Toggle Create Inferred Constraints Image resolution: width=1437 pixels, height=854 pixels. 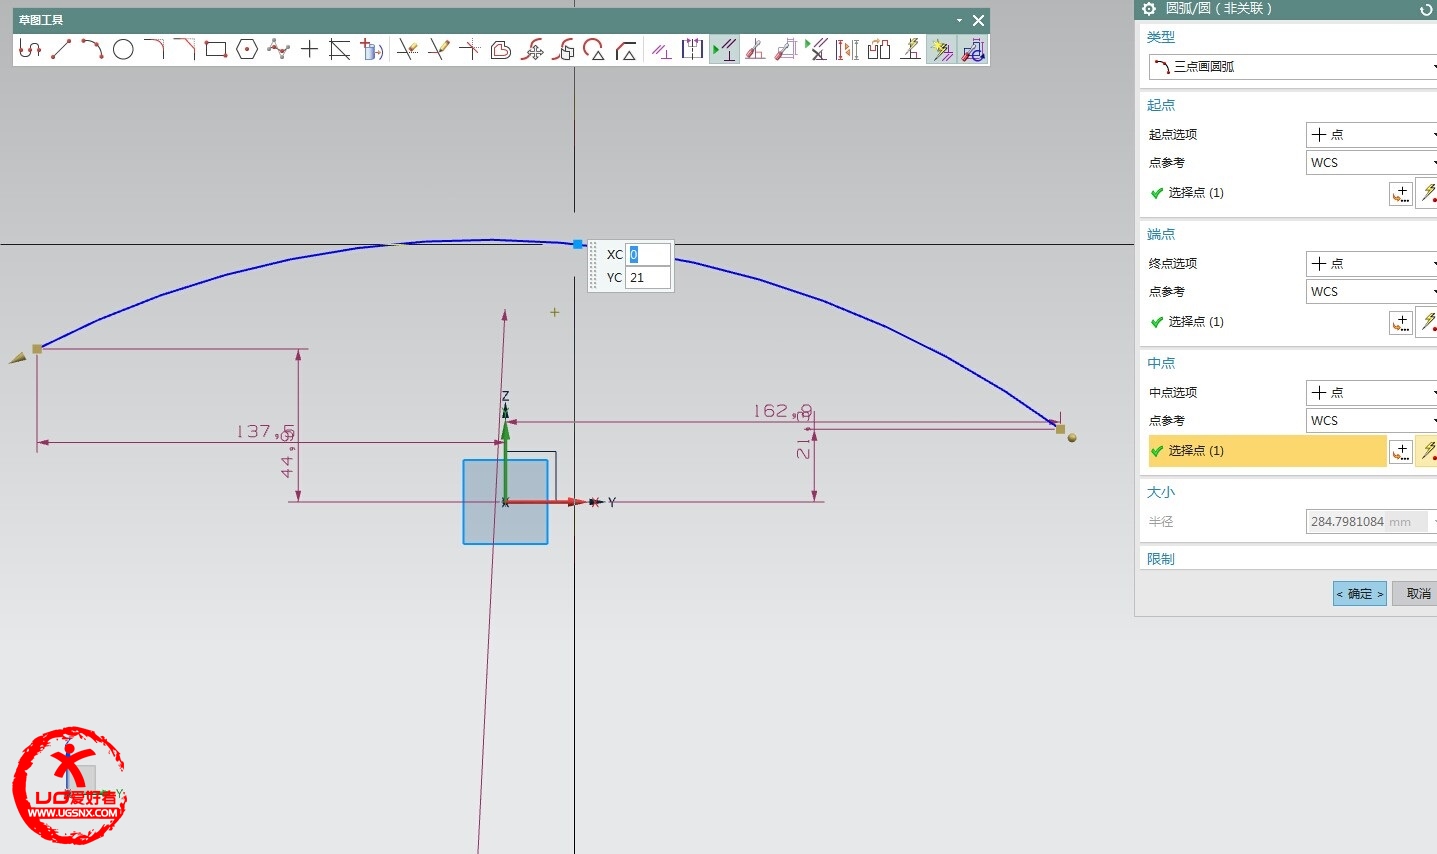tap(941, 49)
